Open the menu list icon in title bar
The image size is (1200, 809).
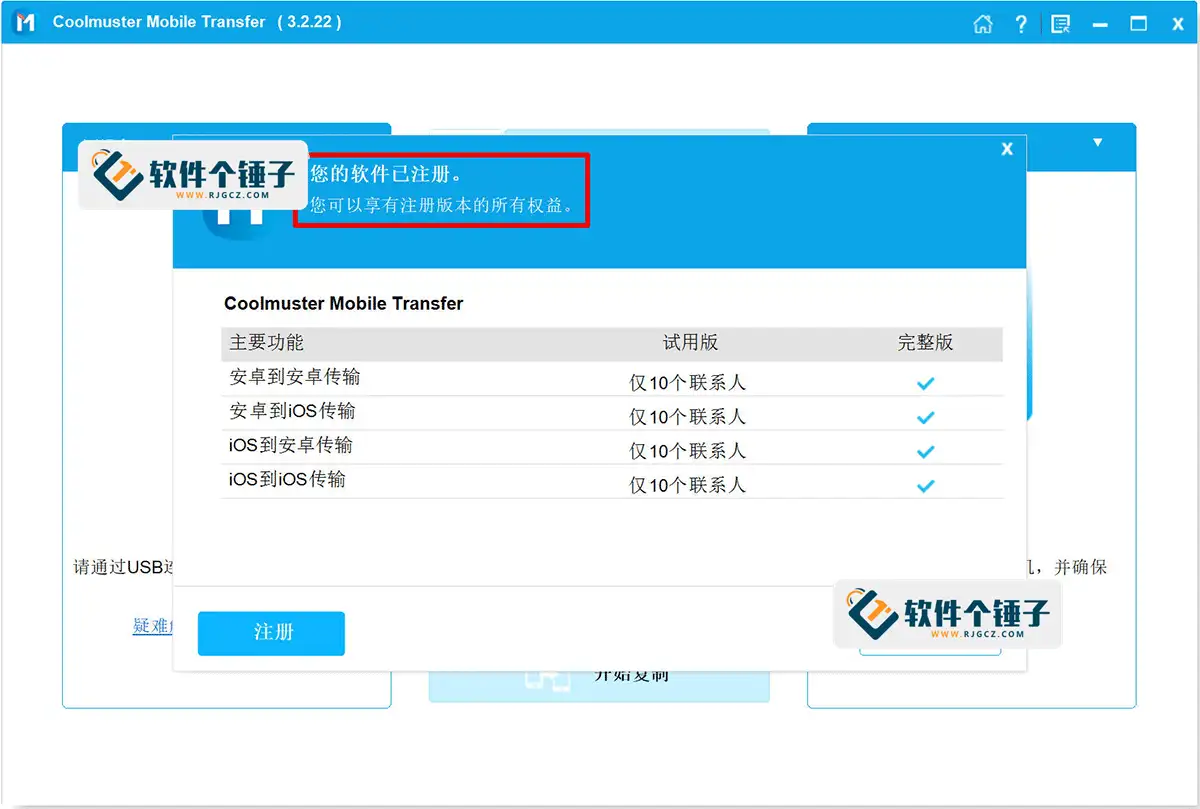tap(1061, 24)
